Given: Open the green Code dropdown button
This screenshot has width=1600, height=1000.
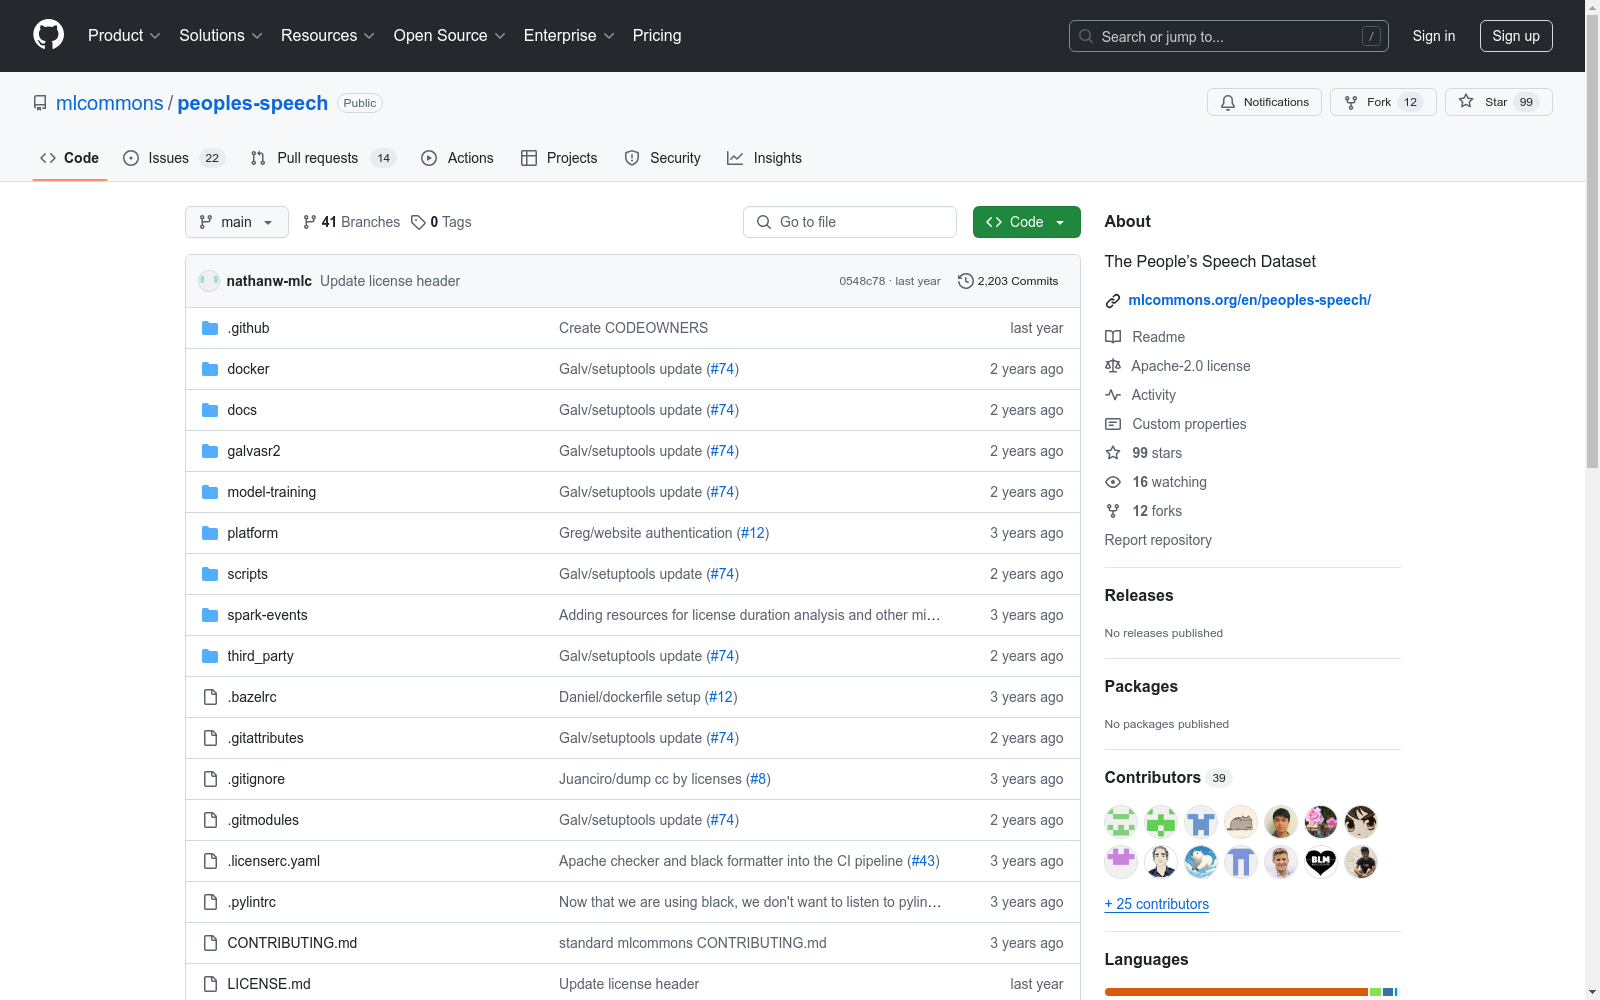Looking at the screenshot, I should (x=1027, y=222).
